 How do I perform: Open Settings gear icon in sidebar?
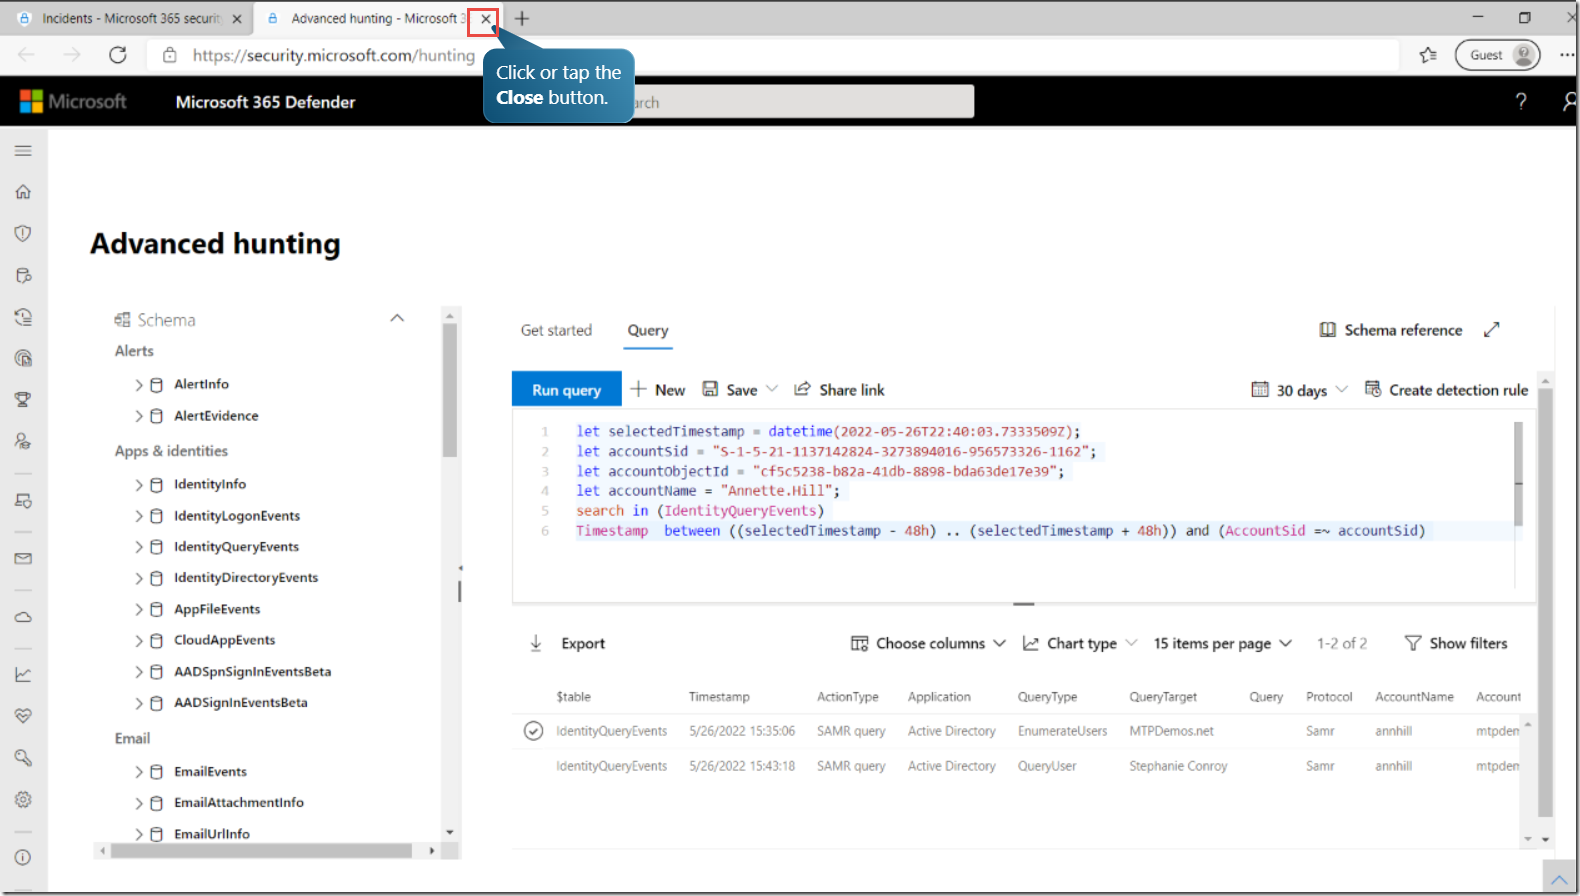(23, 799)
